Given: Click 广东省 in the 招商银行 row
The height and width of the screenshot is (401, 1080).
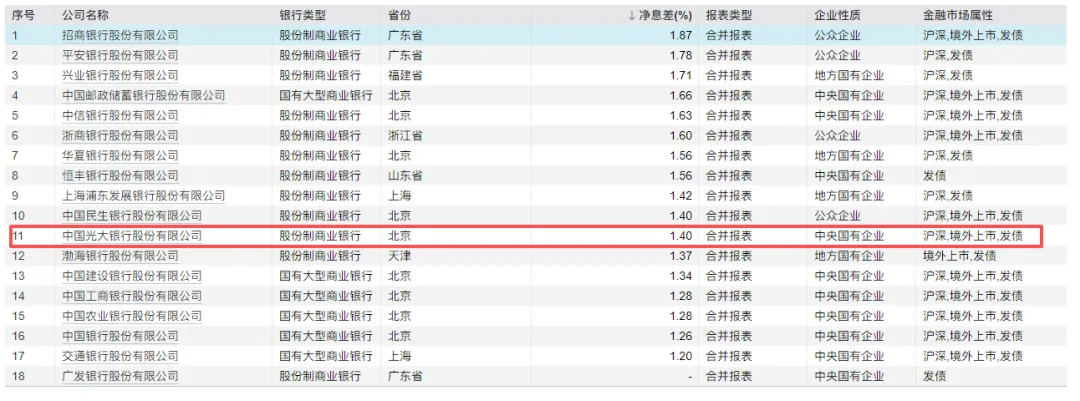Looking at the screenshot, I should (405, 35).
